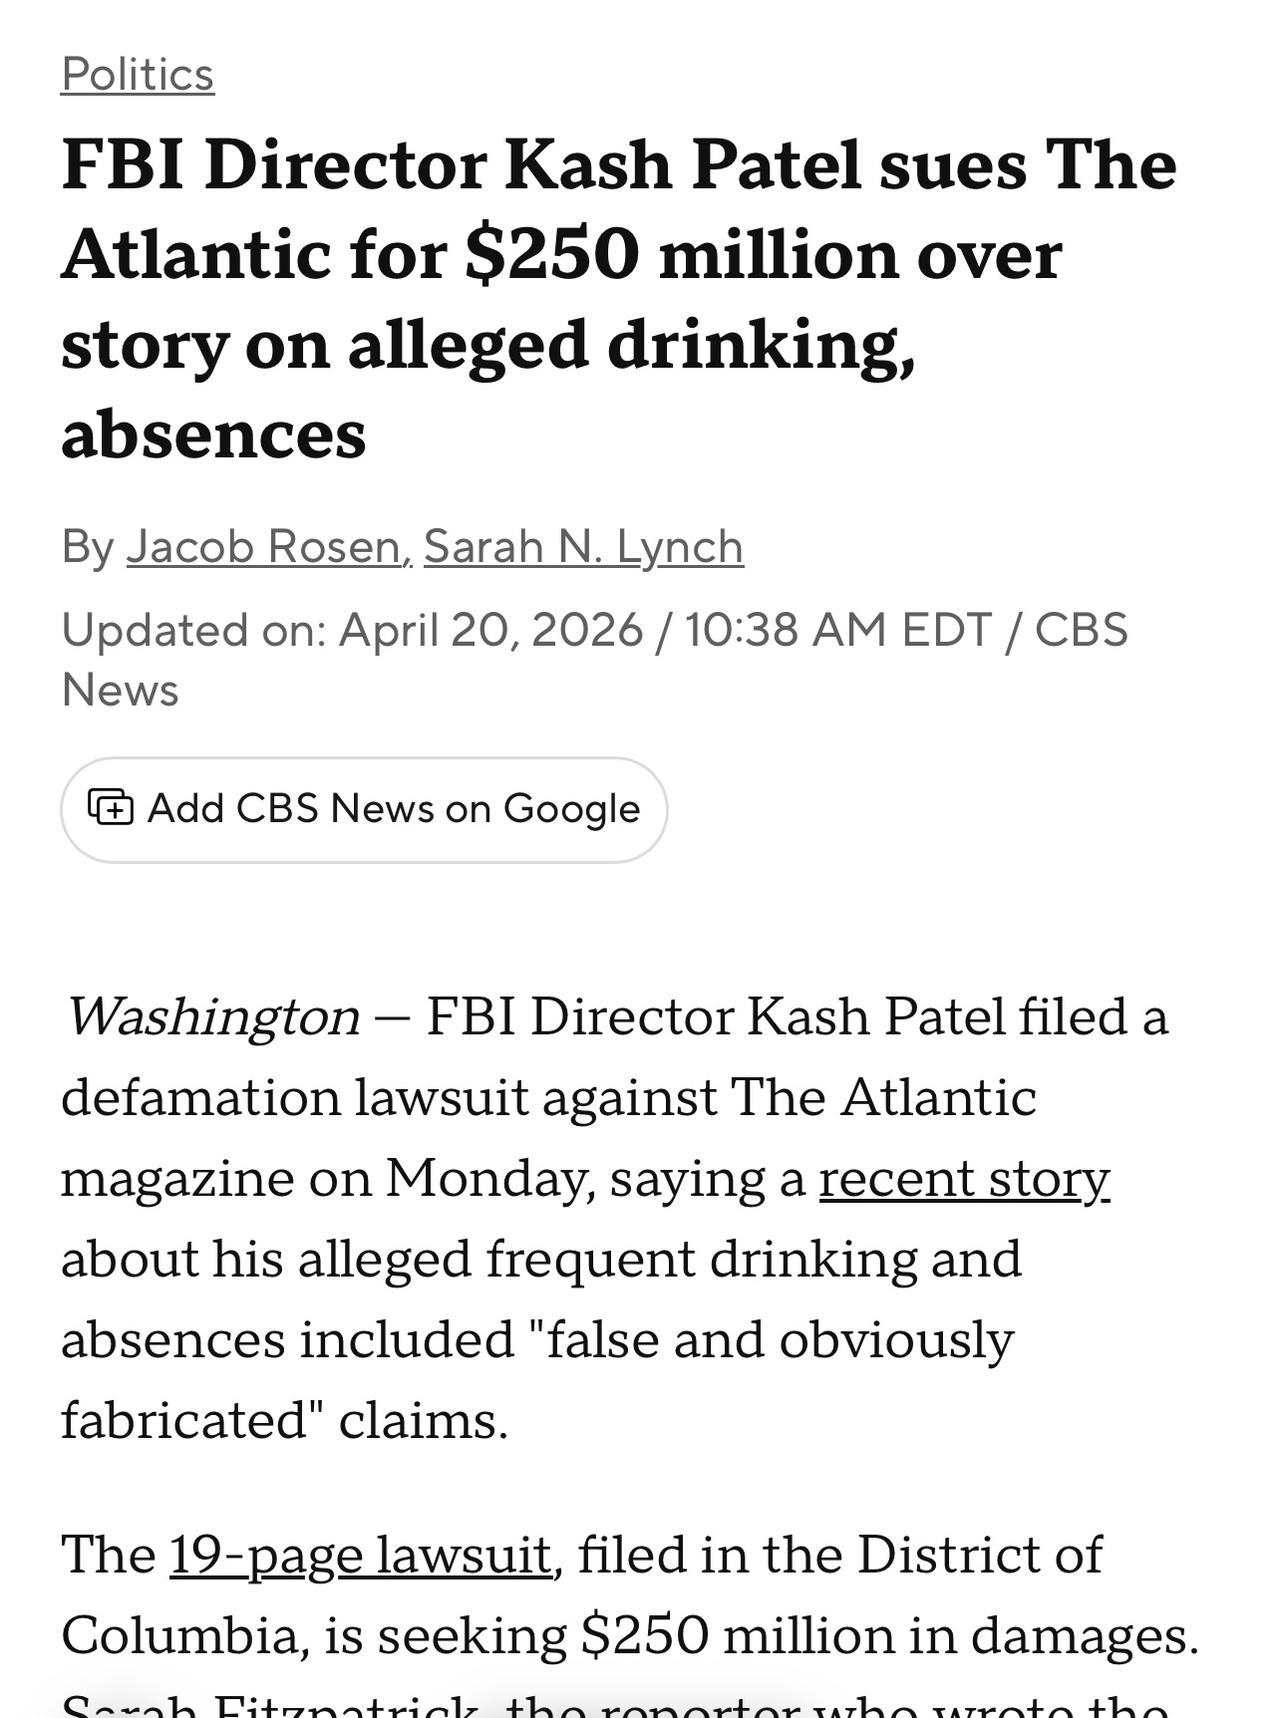This screenshot has width=1280, height=1718.
Task: Open author Sarah N. Lynch's profile link
Action: (583, 546)
